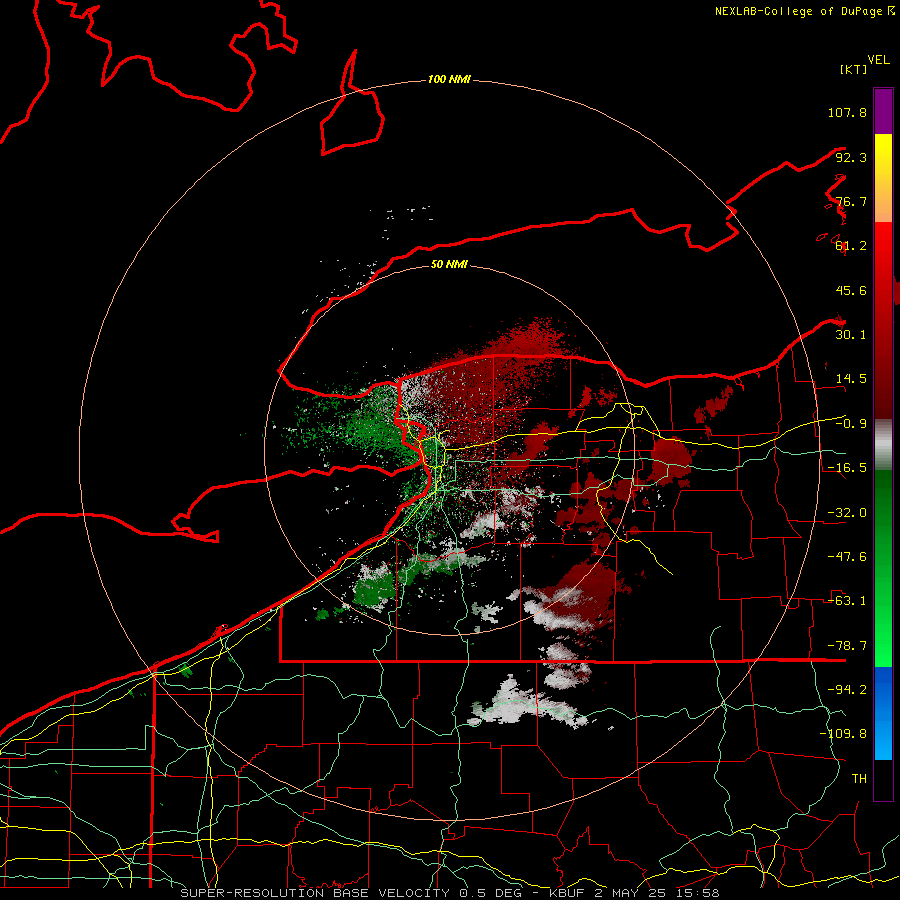
Task: Click the [KT] units label
Action: pyautogui.click(x=853, y=69)
